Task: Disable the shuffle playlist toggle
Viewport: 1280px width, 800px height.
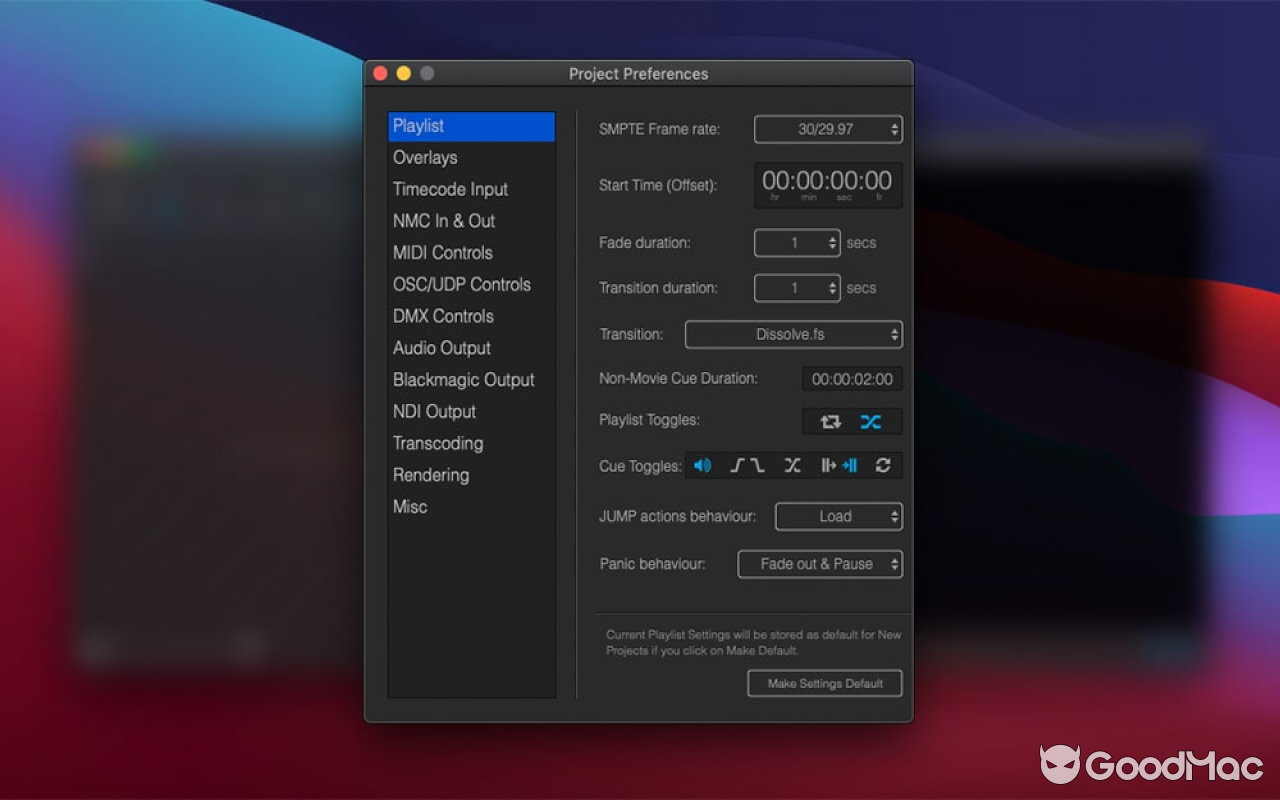Action: tap(870, 421)
